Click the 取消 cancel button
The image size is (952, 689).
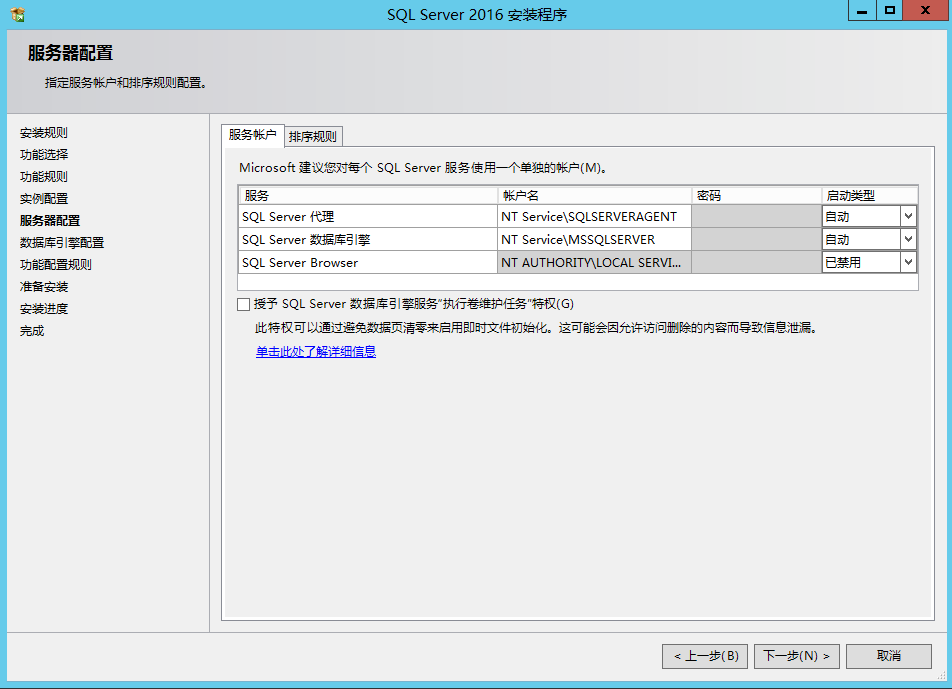tap(889, 656)
